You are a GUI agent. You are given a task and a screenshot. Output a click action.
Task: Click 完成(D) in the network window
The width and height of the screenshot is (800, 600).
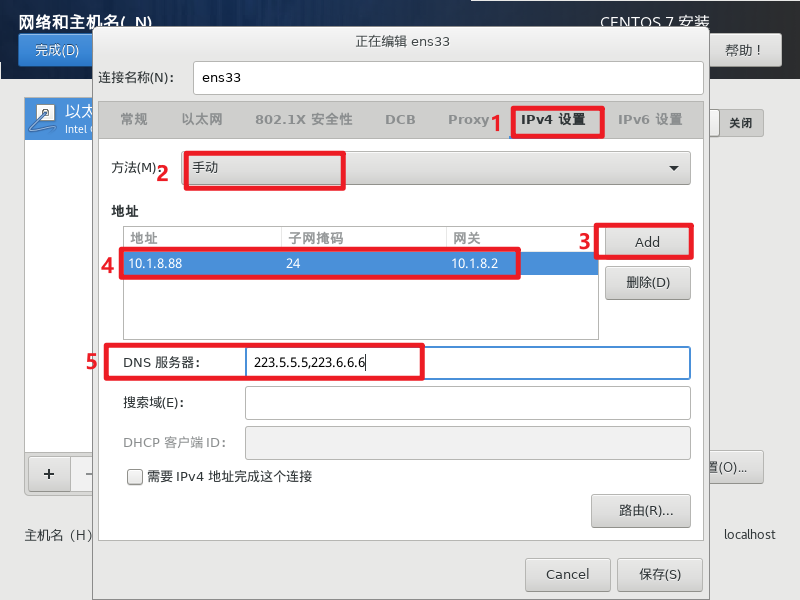[56, 50]
